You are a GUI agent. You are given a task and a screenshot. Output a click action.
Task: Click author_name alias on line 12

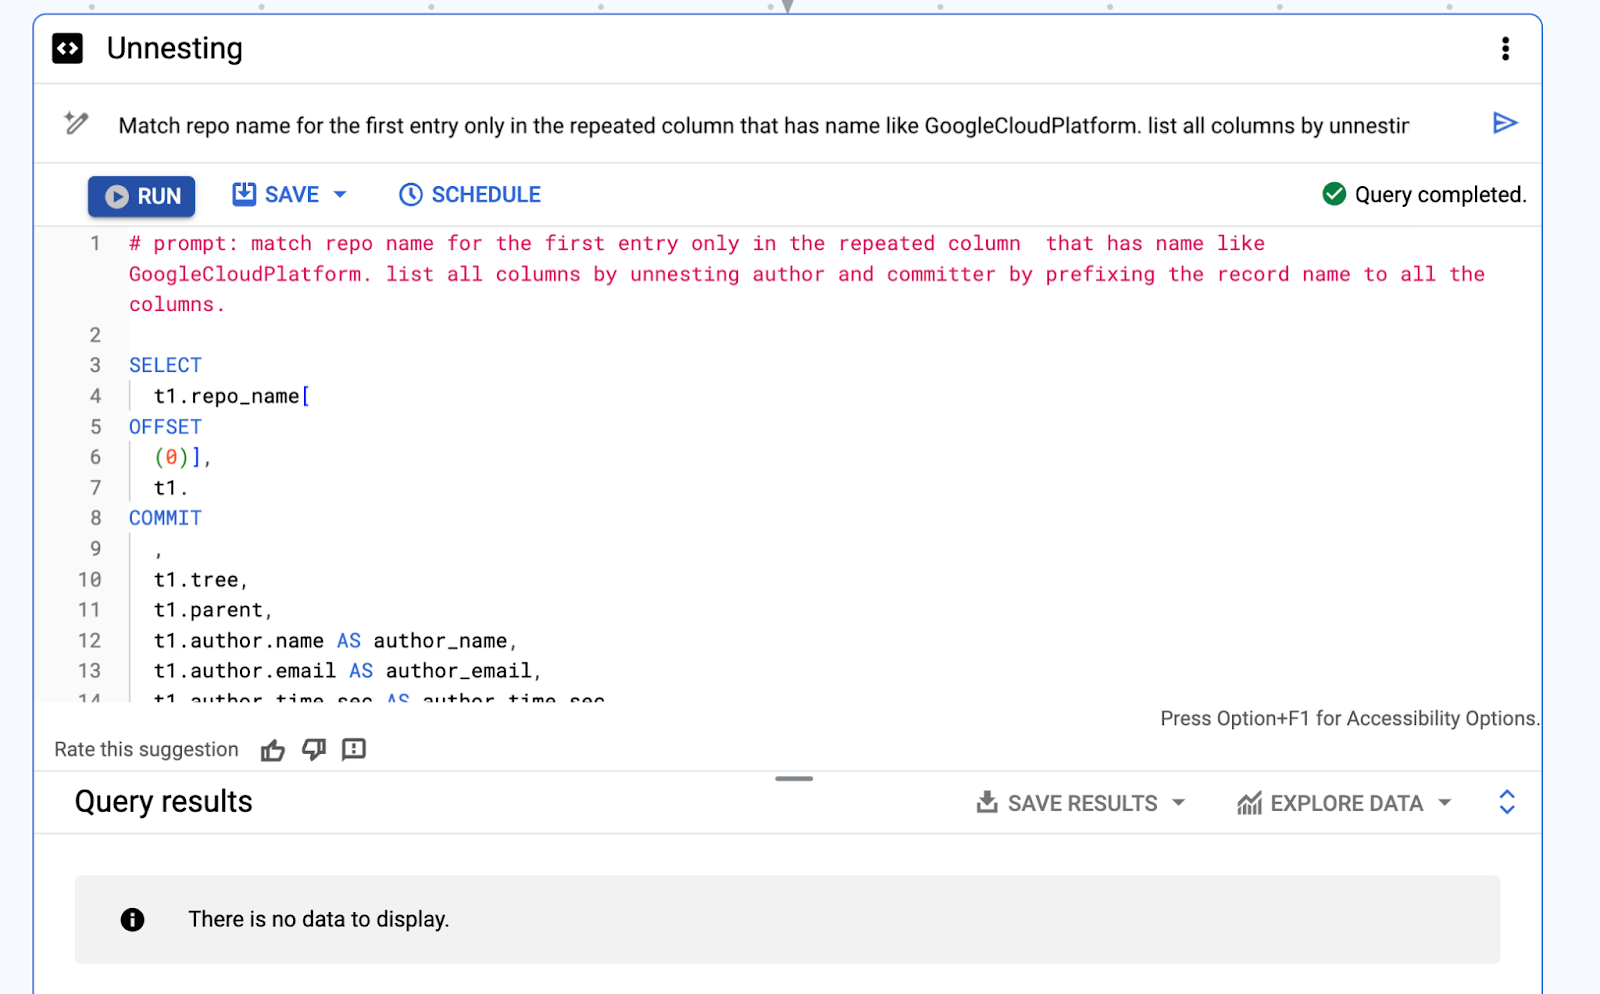point(440,641)
